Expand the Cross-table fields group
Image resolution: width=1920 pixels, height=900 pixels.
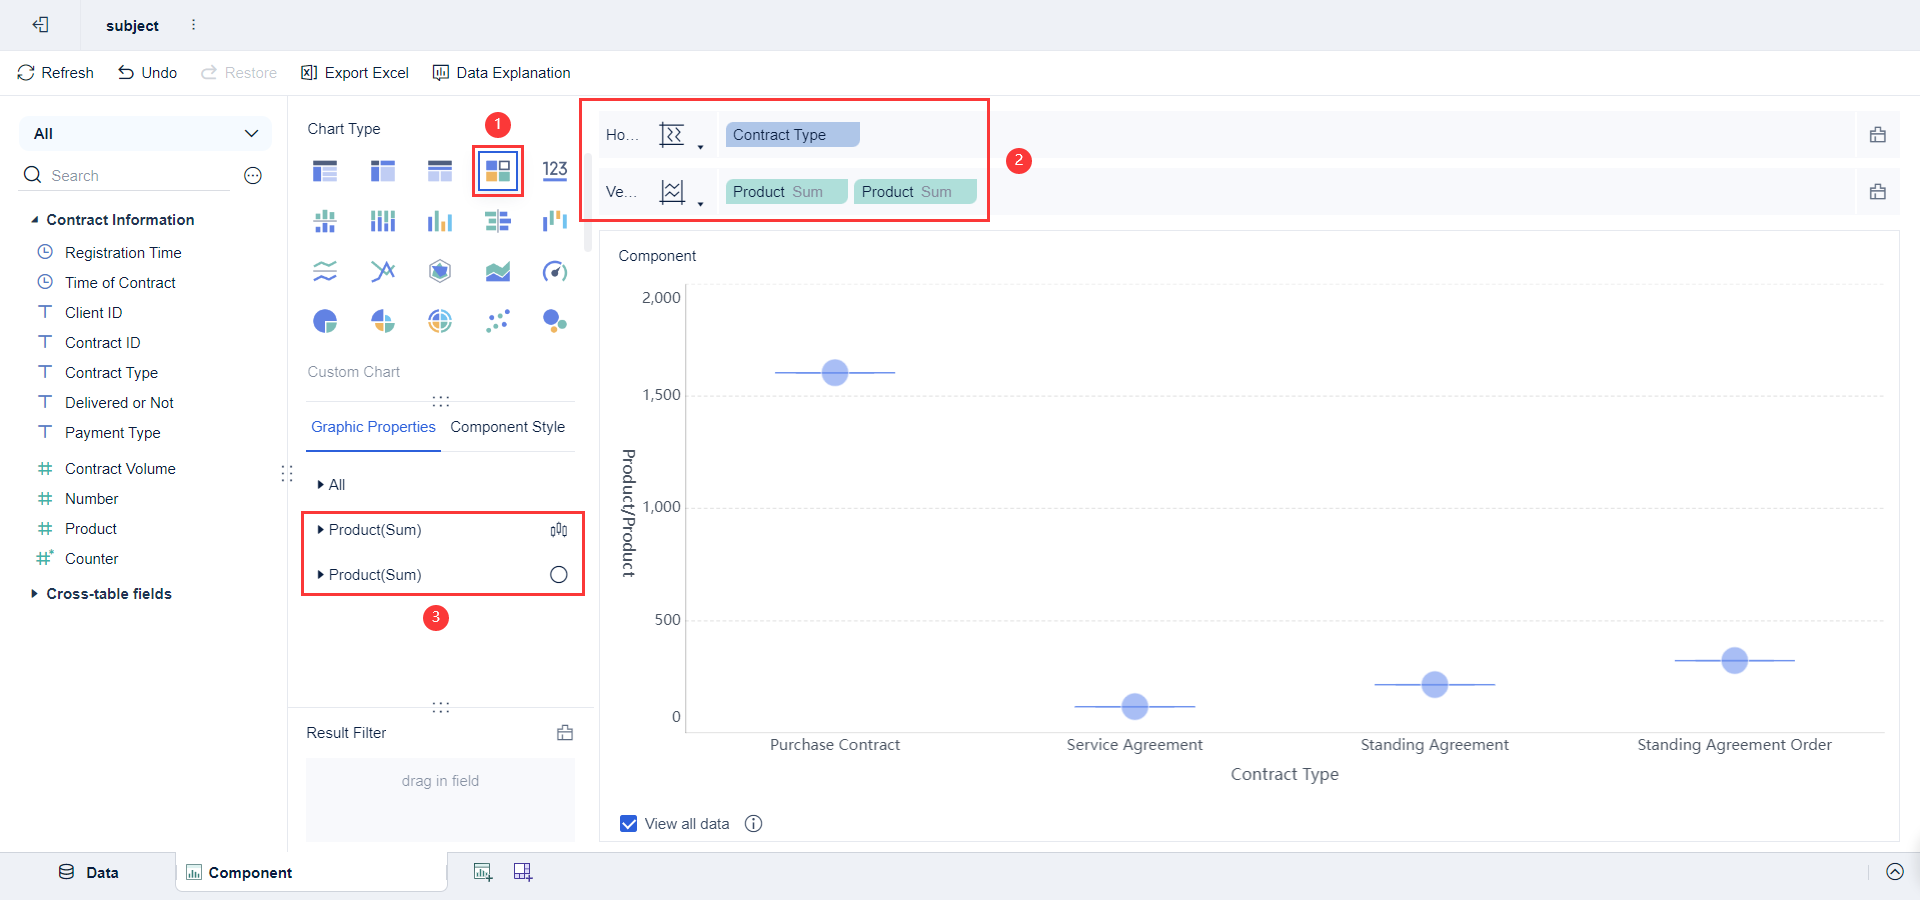coord(35,594)
